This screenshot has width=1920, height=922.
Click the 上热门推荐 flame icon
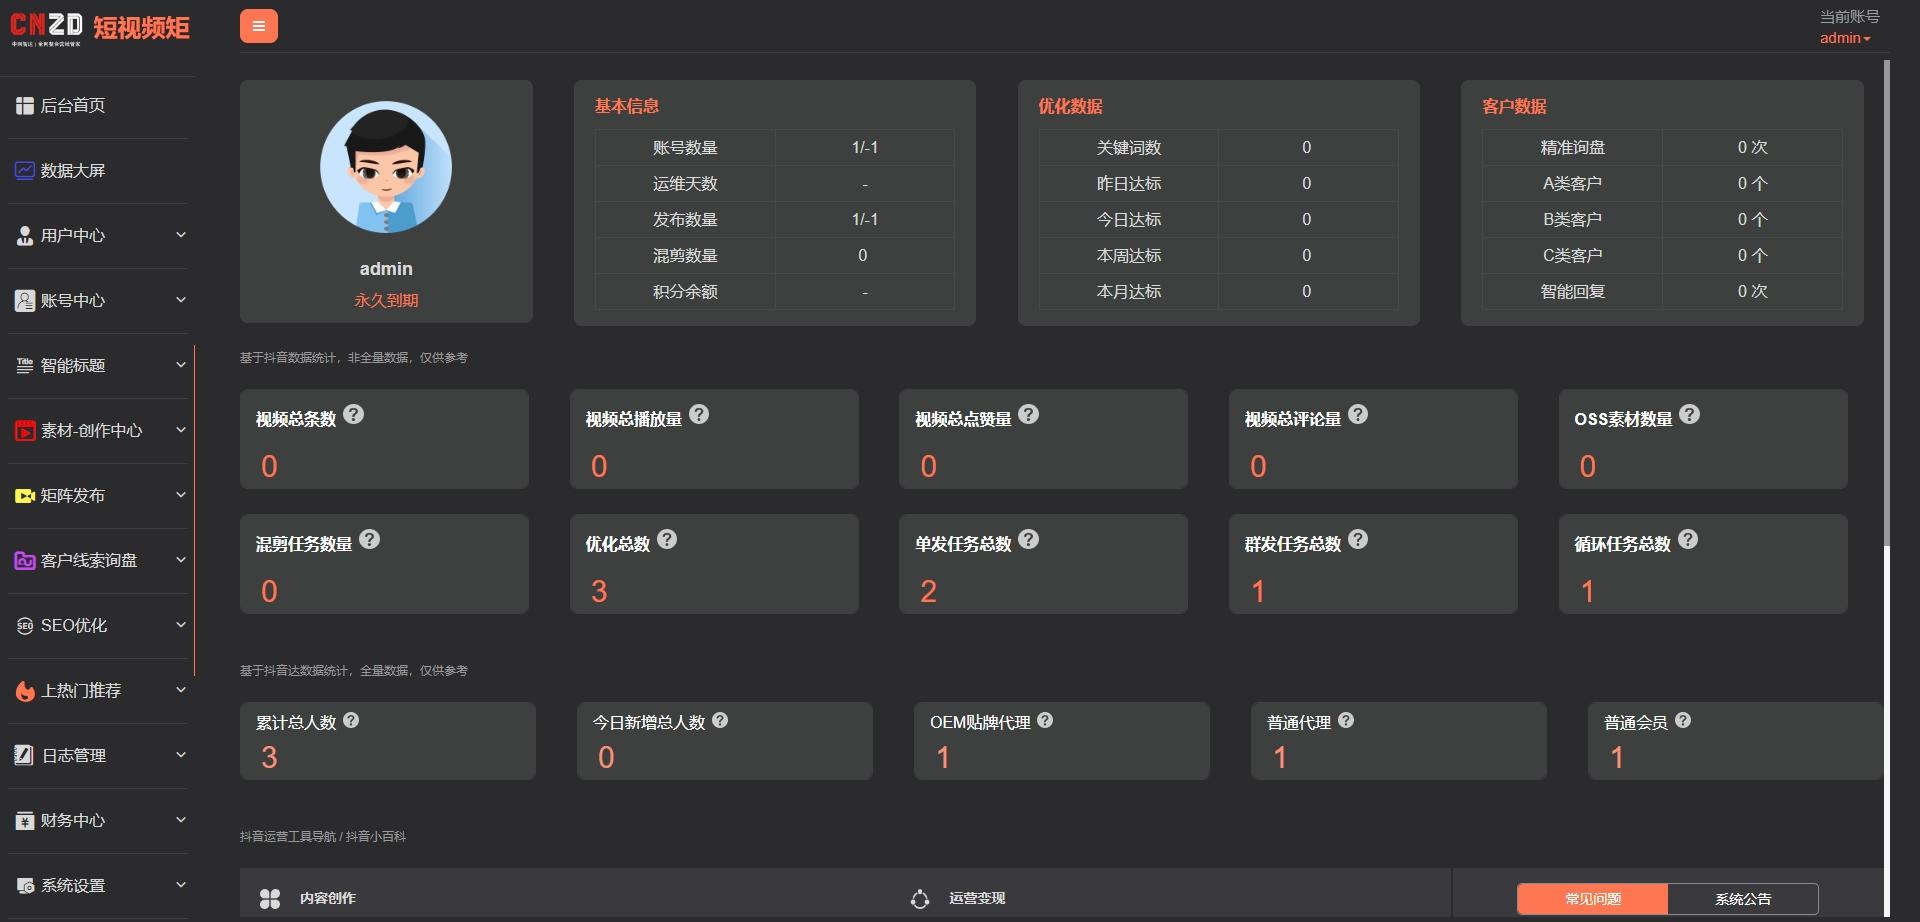(25, 691)
